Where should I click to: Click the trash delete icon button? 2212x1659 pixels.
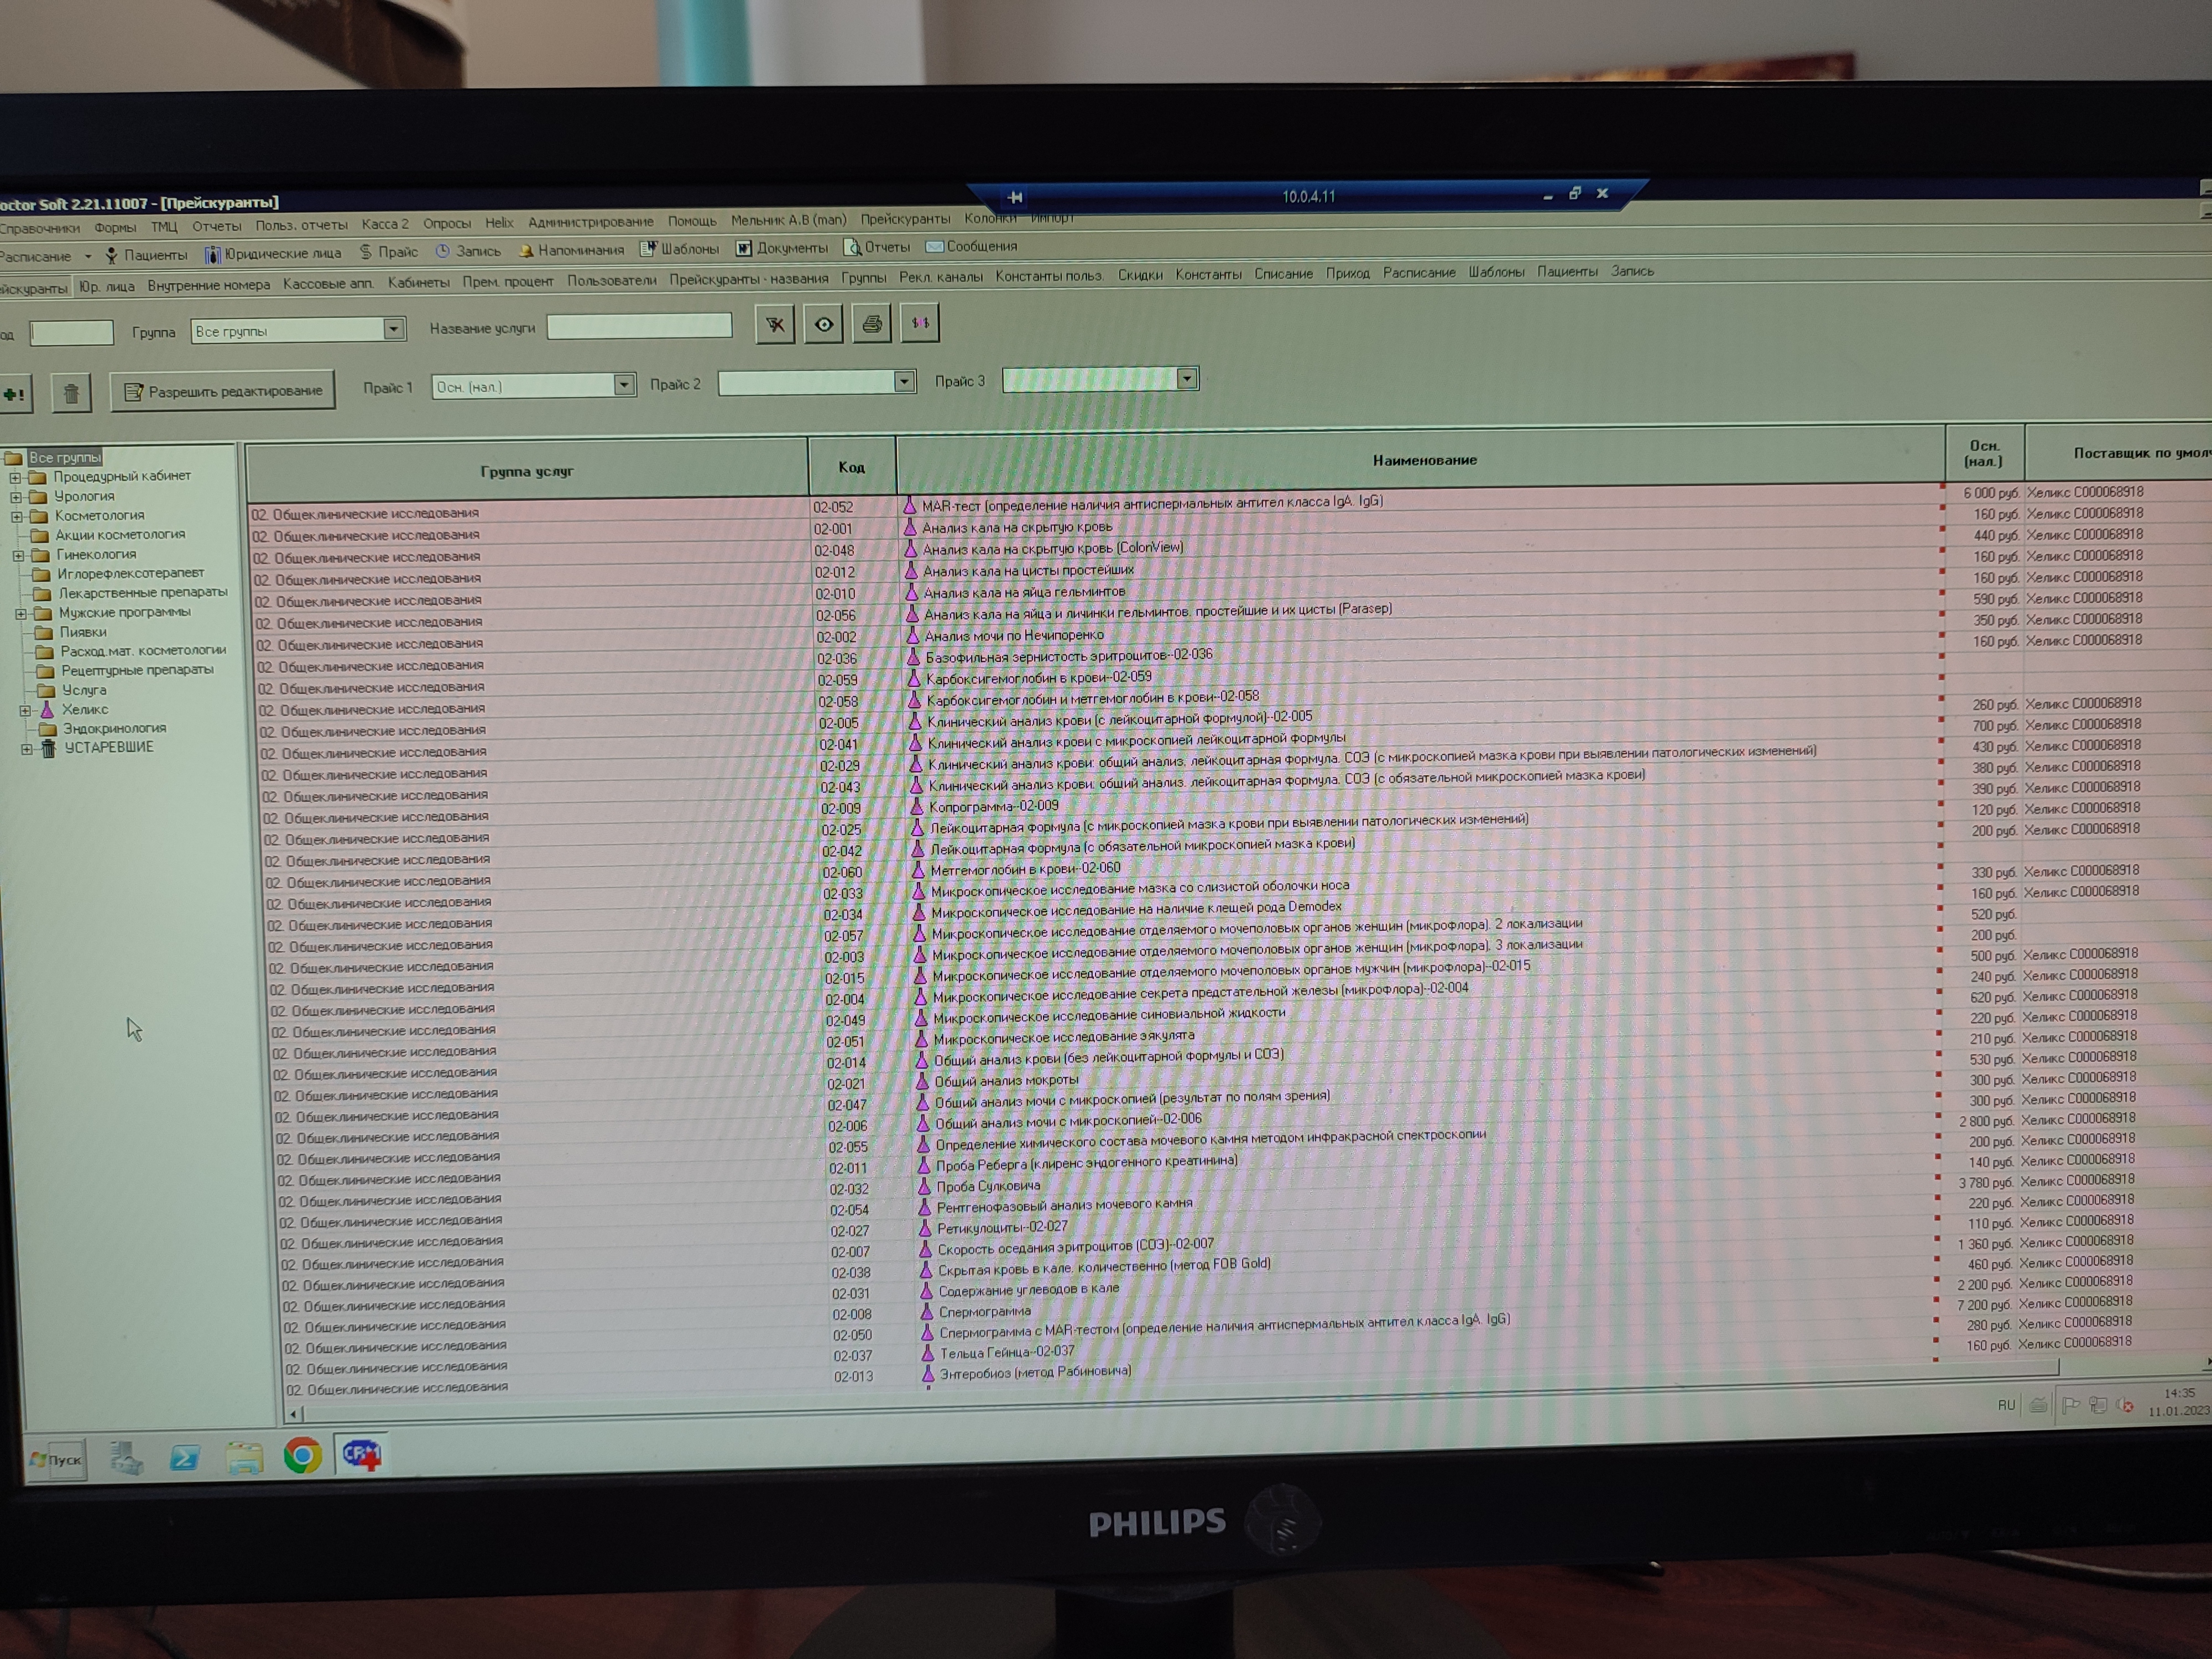click(71, 393)
